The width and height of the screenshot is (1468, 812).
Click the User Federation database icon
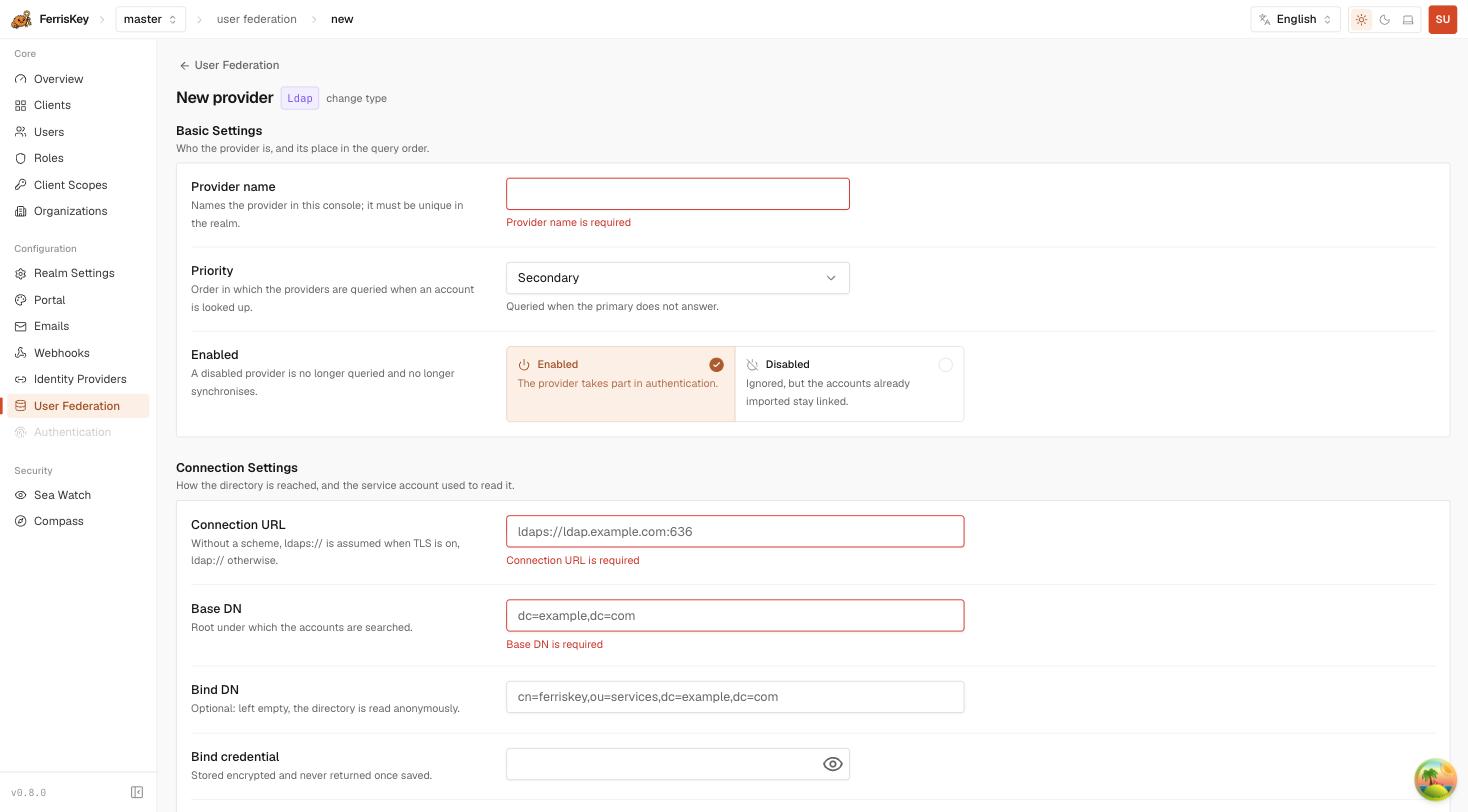(x=21, y=406)
